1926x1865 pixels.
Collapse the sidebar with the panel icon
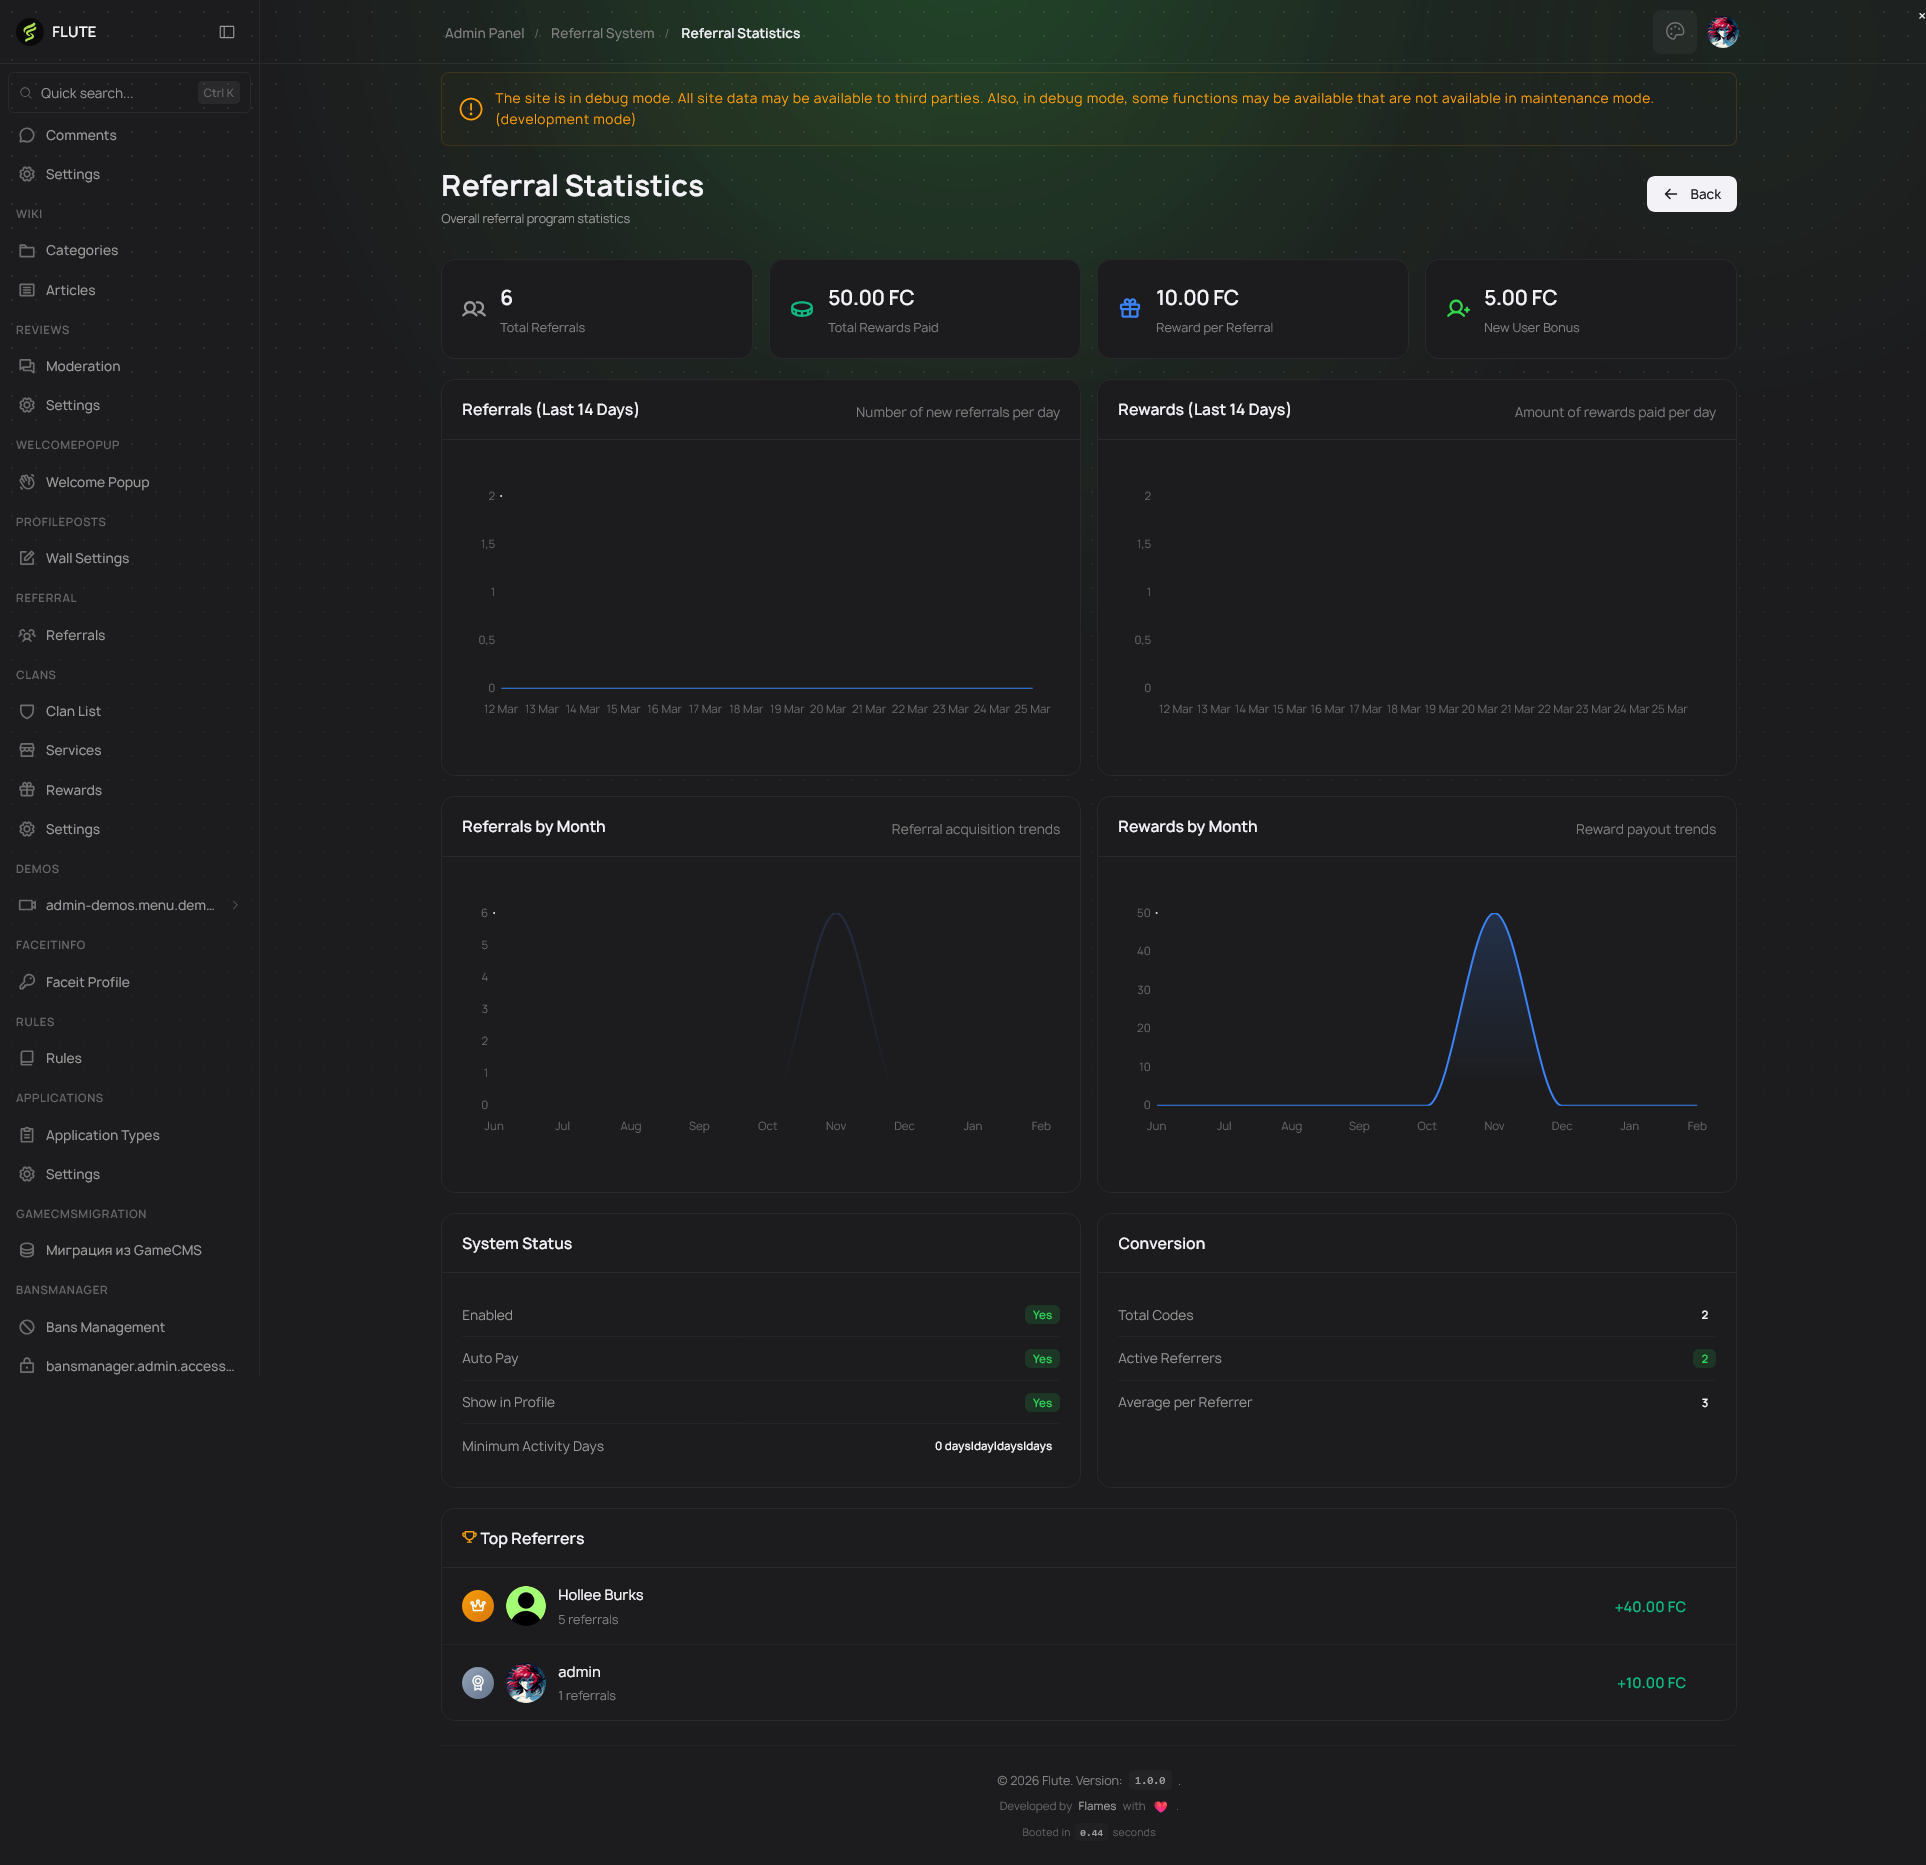227,32
